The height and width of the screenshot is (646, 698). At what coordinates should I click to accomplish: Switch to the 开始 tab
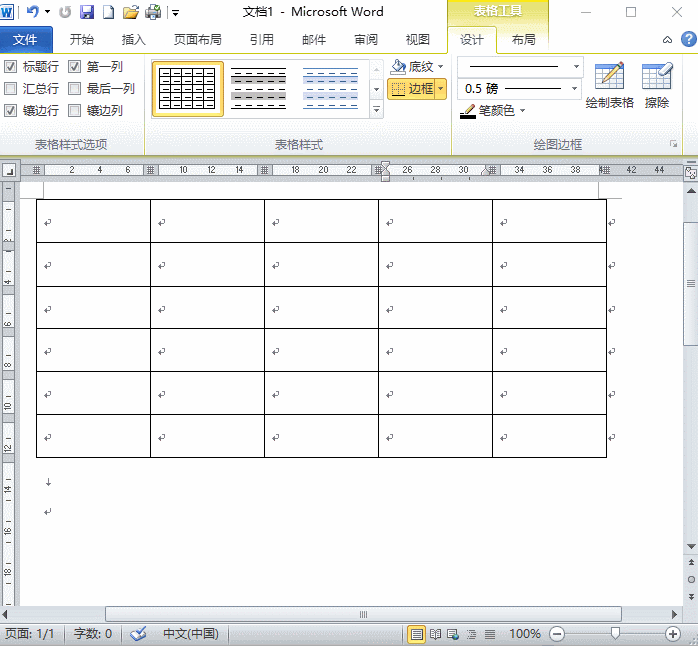pyautogui.click(x=82, y=40)
